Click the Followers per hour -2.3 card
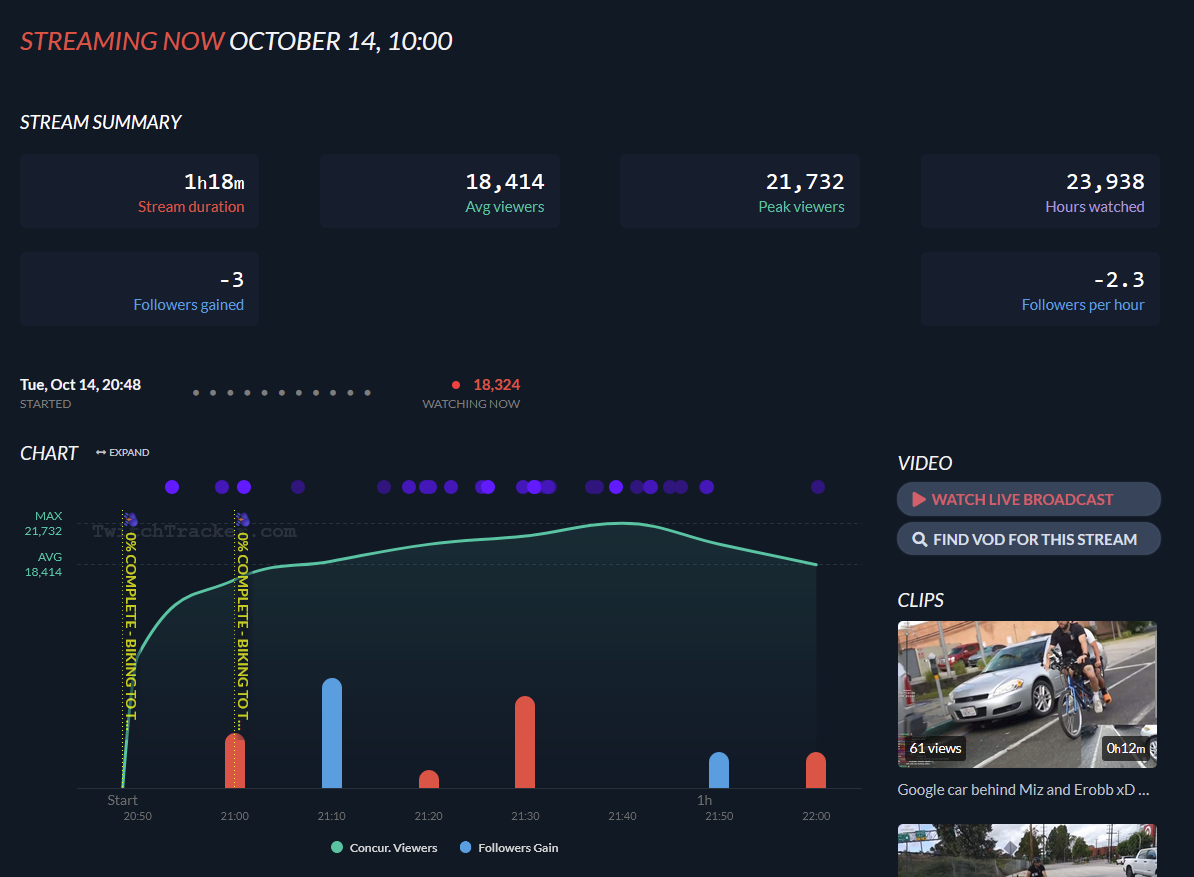 pos(1040,289)
